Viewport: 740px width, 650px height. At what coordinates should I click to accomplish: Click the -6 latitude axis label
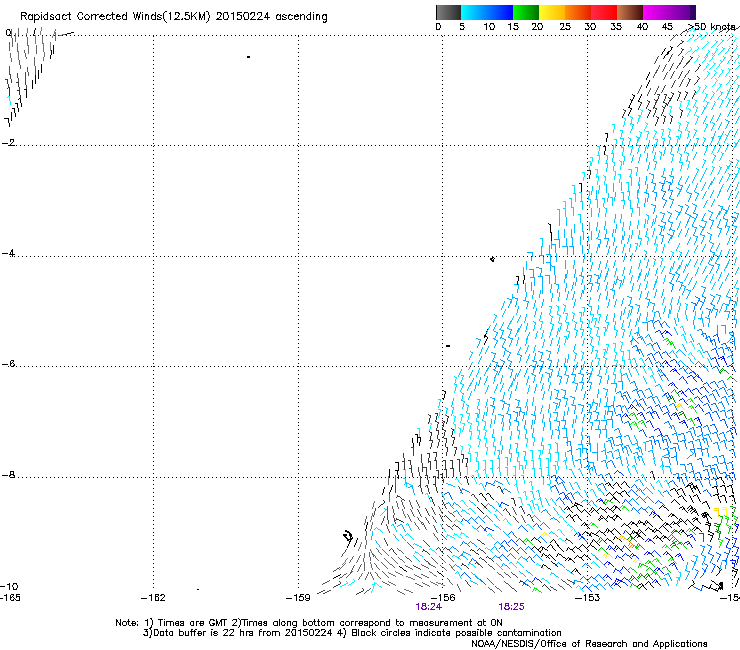click(x=8, y=363)
